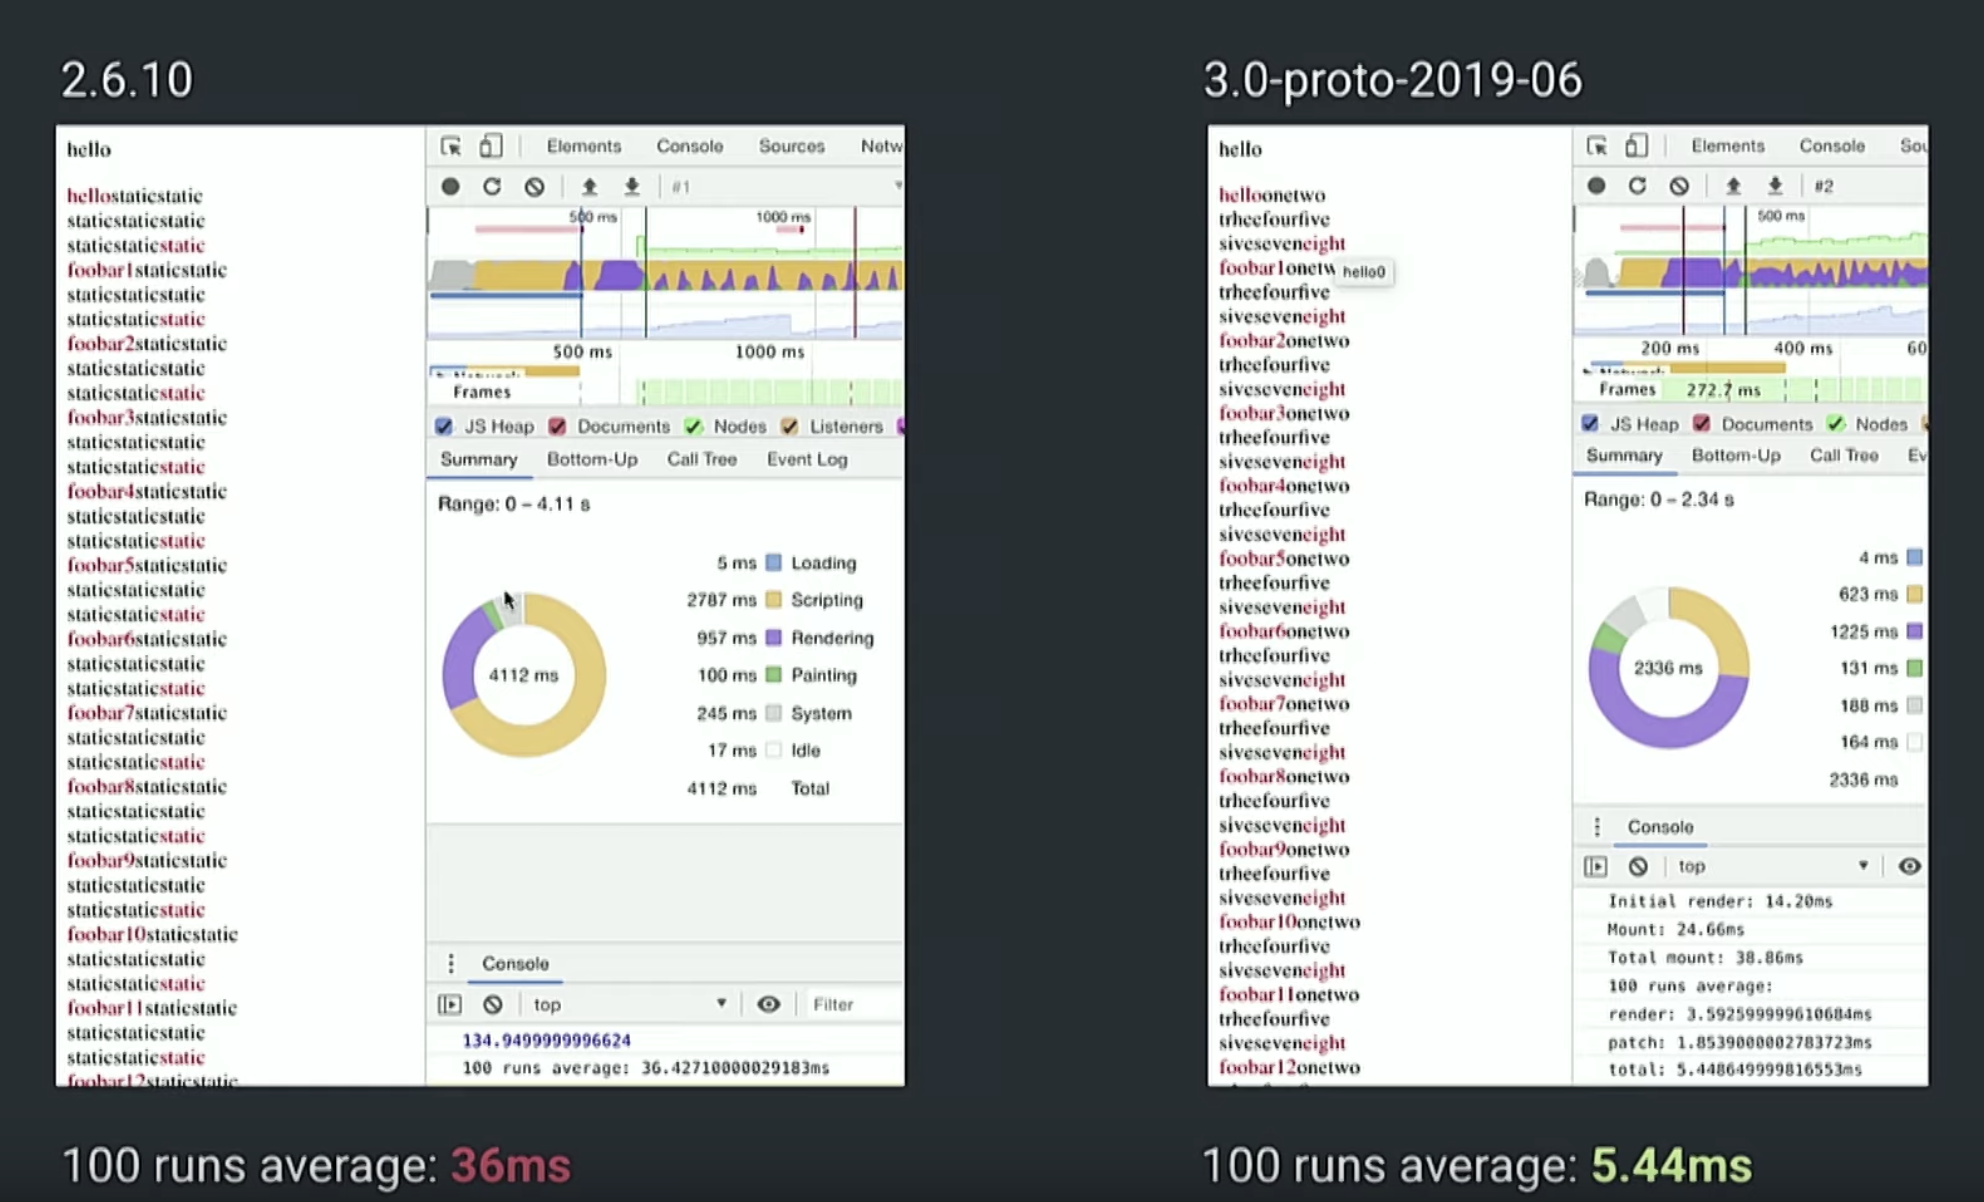Toggle Documents checkbox in left panel

(558, 426)
